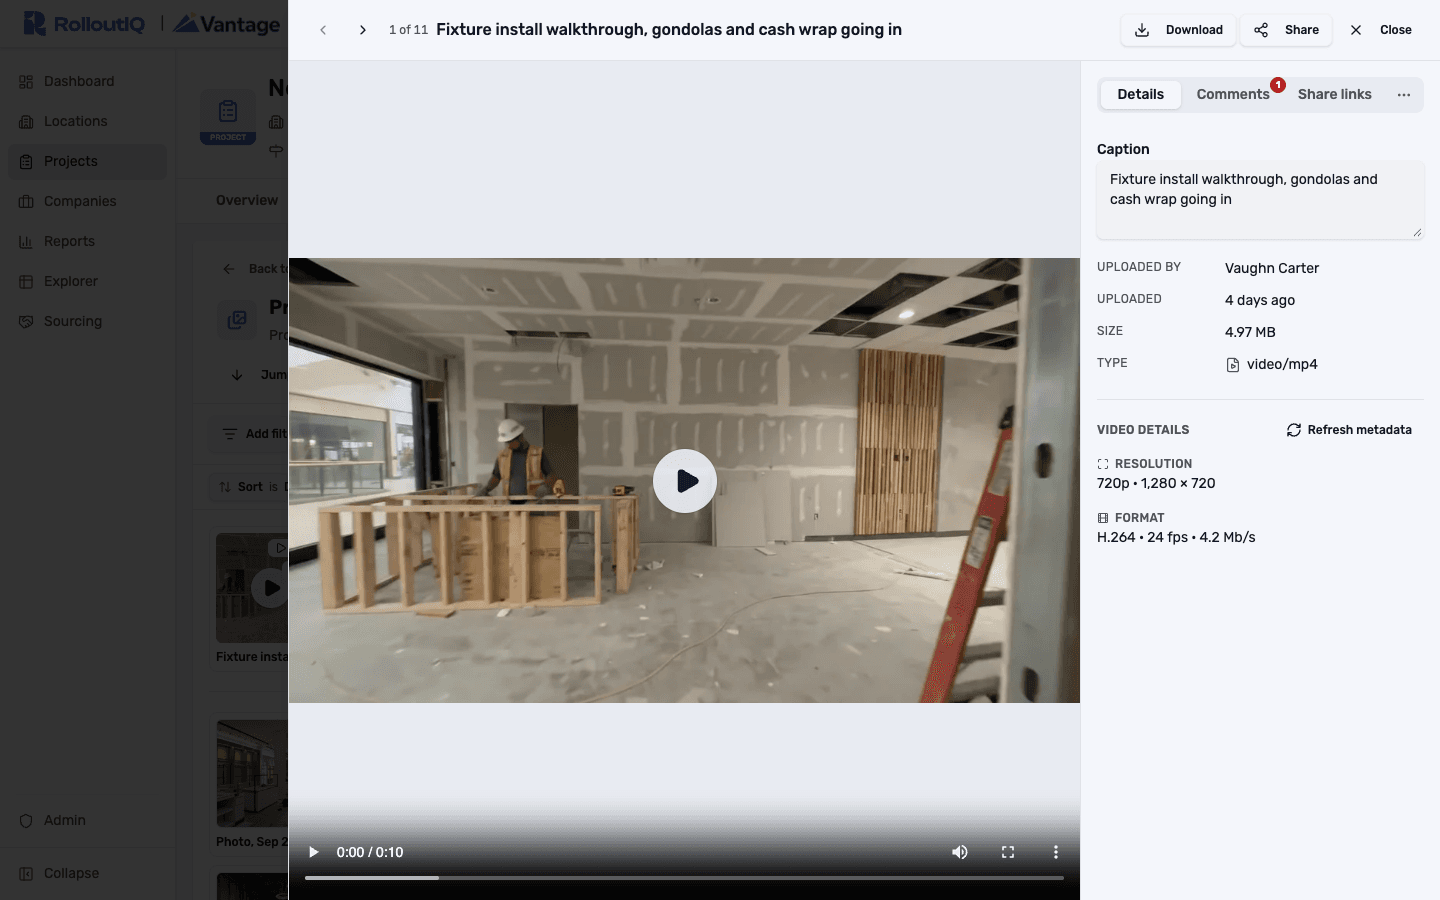Go to previous media item arrow
Image resolution: width=1440 pixels, height=900 pixels.
click(x=323, y=30)
